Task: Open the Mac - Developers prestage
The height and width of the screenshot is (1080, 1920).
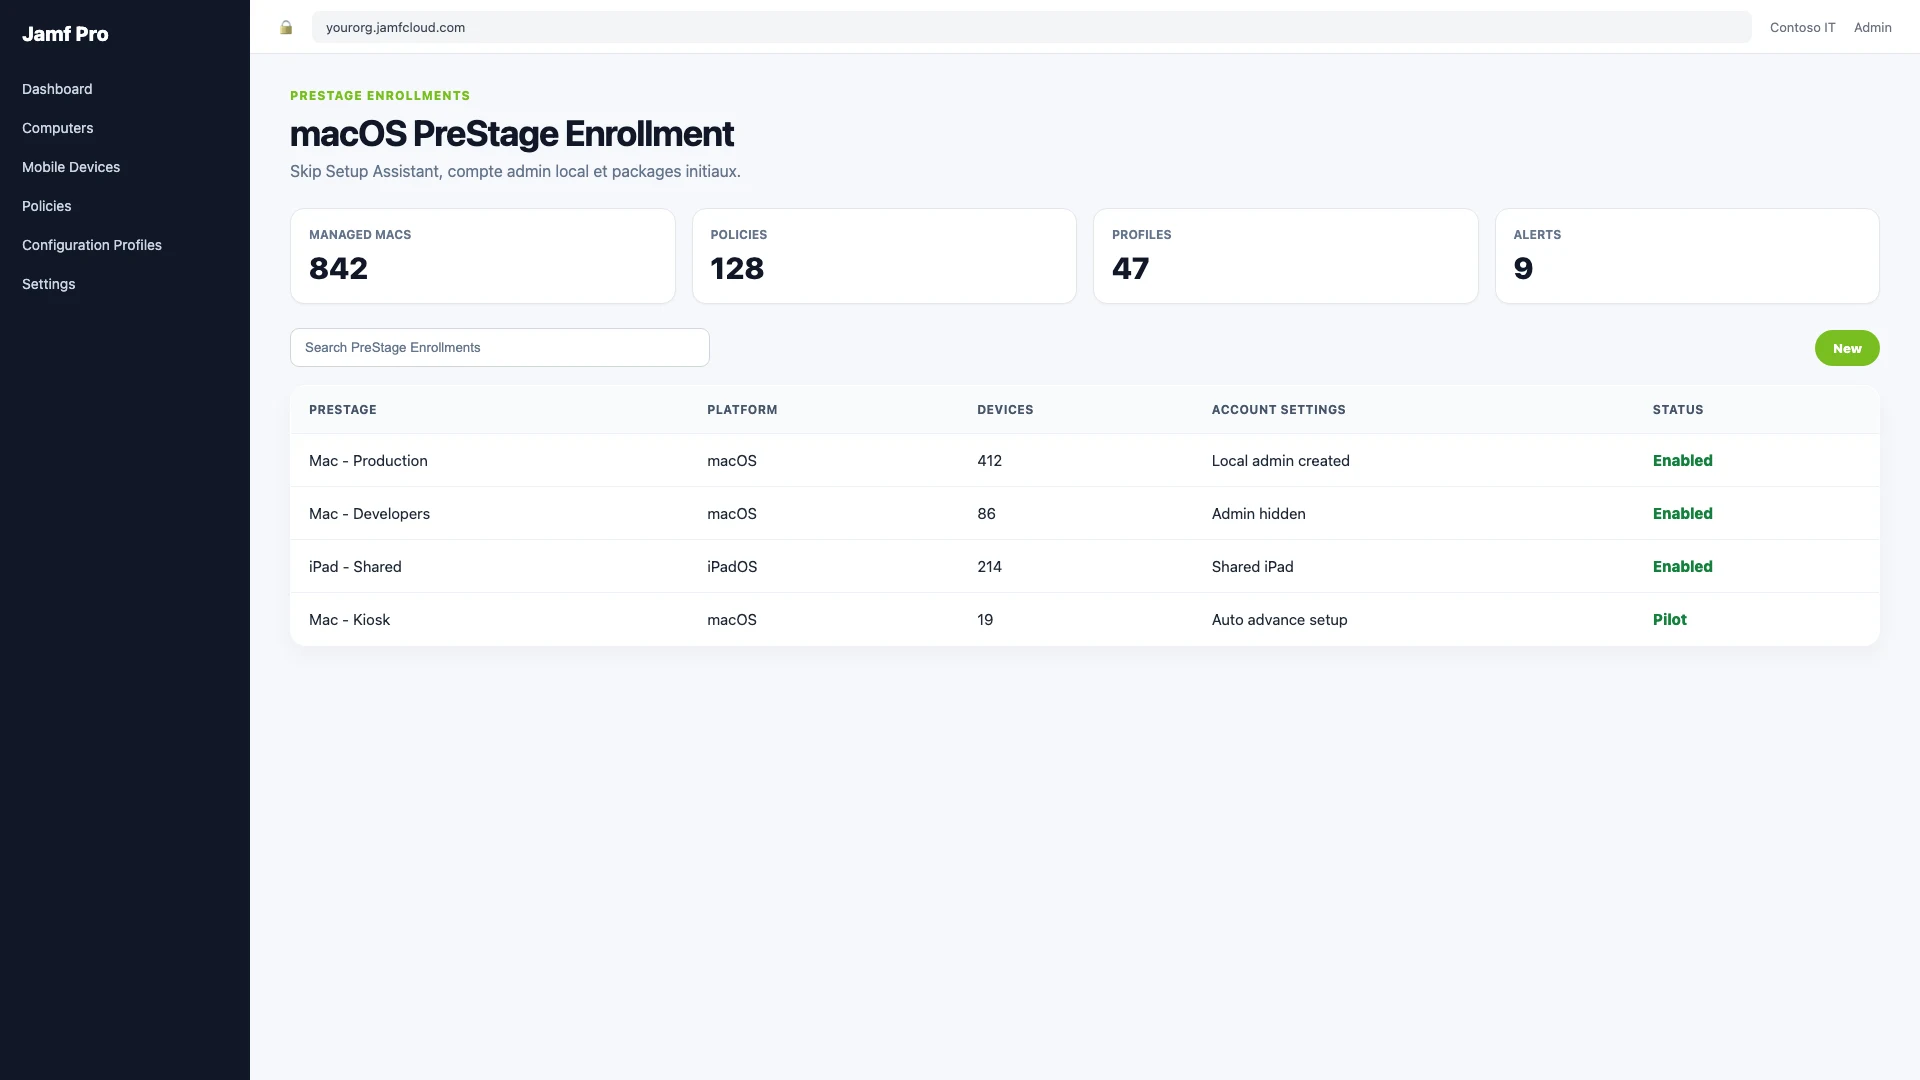Action: (x=369, y=514)
